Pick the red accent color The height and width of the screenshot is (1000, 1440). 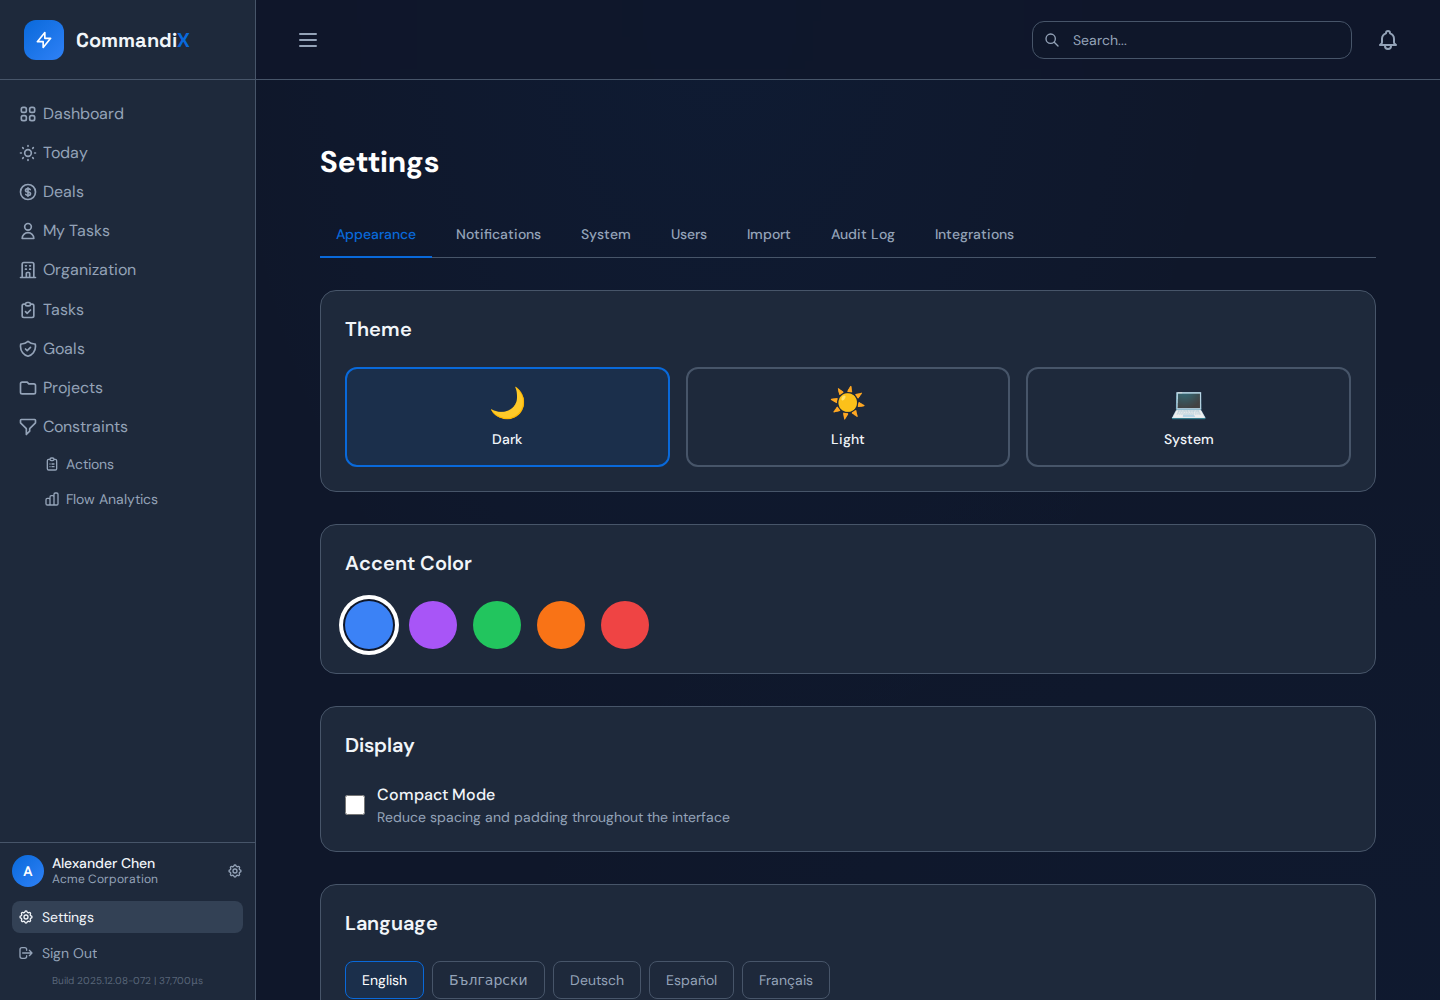pos(625,625)
